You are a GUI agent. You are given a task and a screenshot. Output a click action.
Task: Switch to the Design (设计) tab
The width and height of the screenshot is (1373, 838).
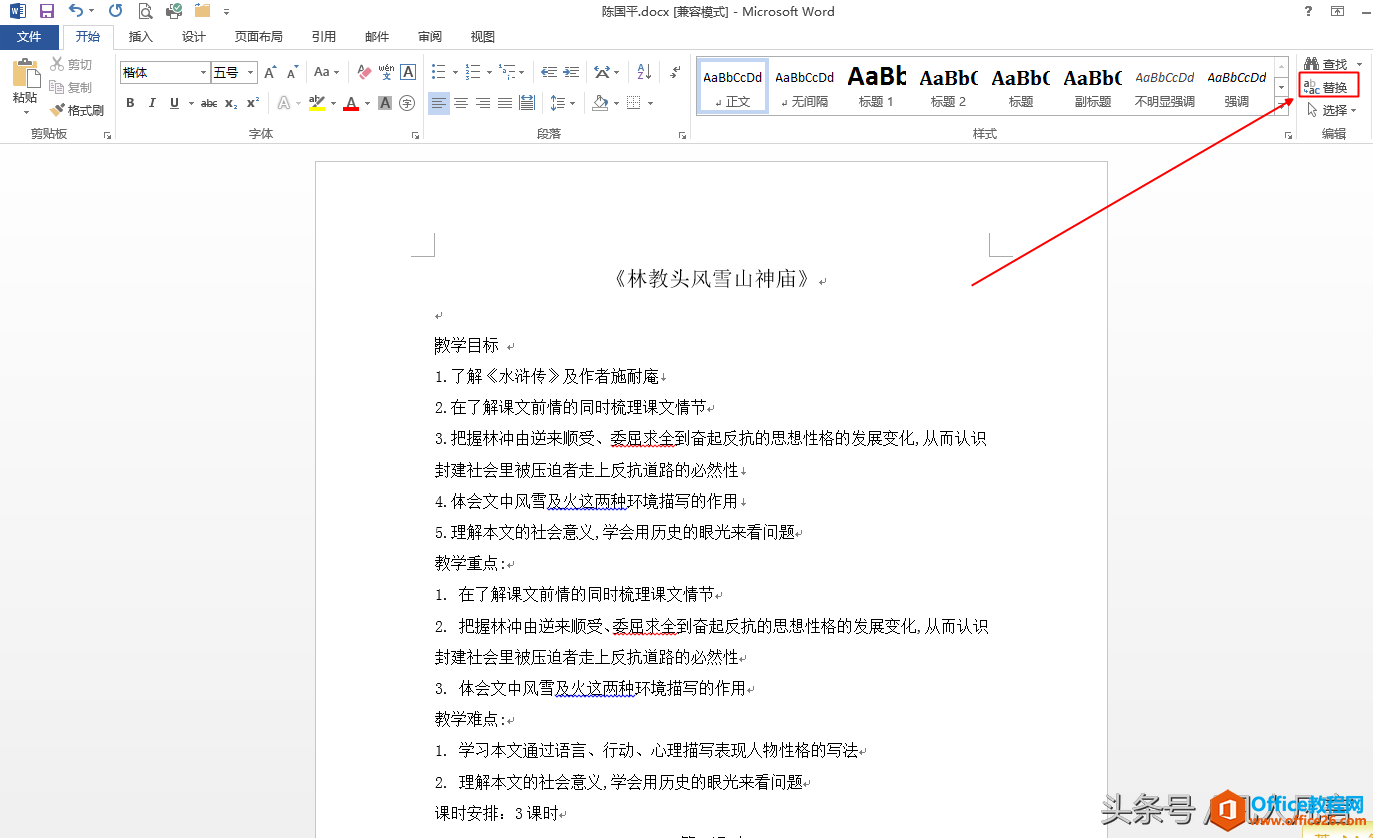click(194, 37)
